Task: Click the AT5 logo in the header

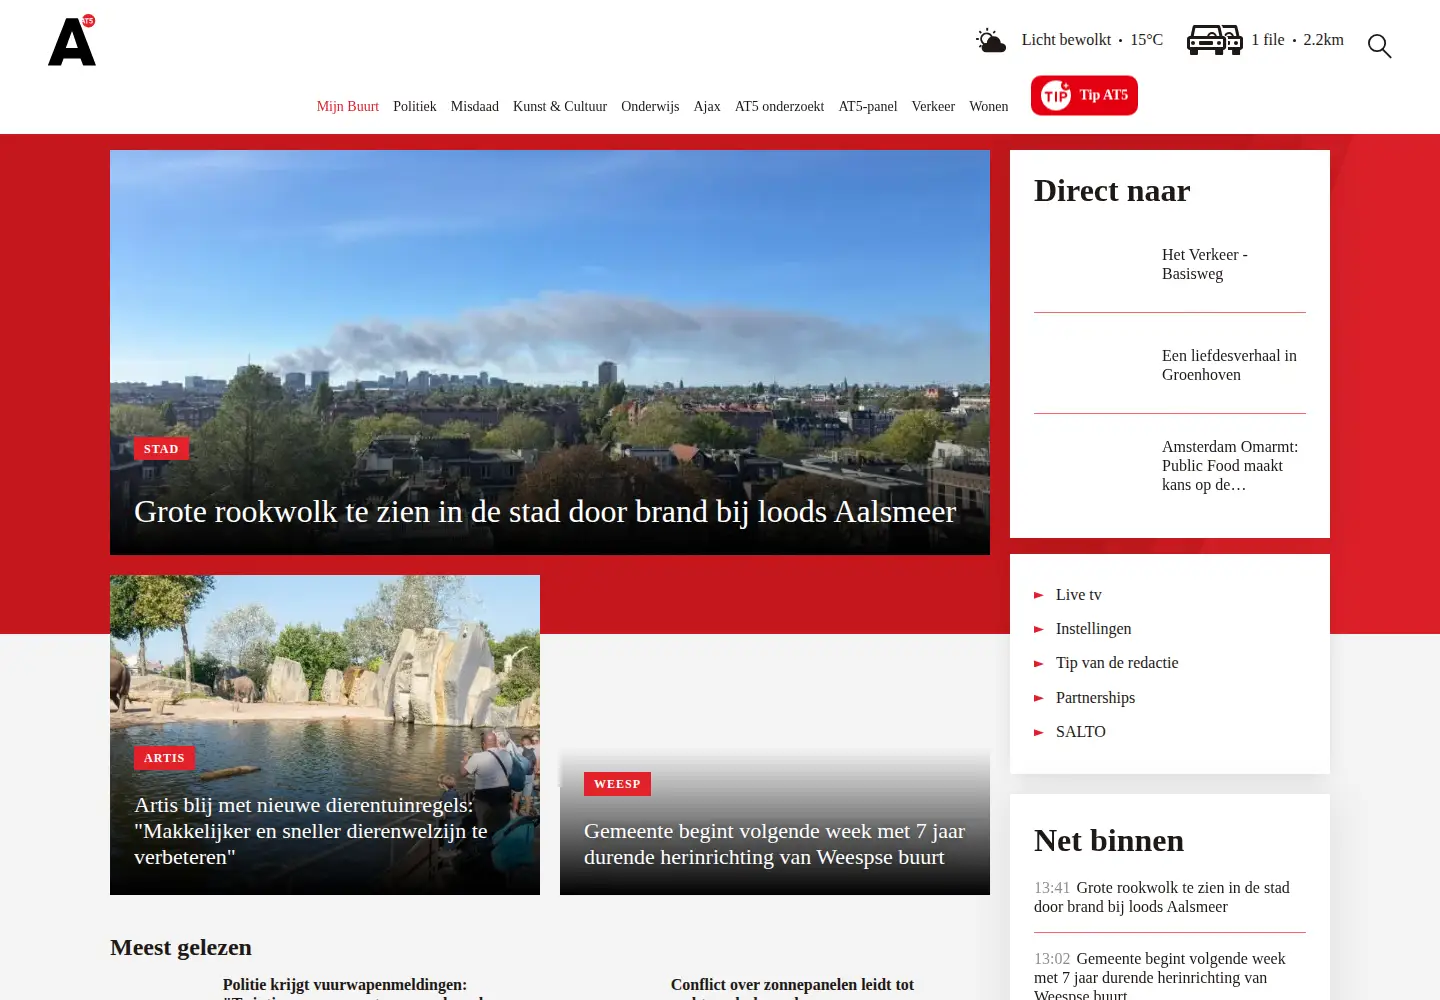Action: [72, 41]
